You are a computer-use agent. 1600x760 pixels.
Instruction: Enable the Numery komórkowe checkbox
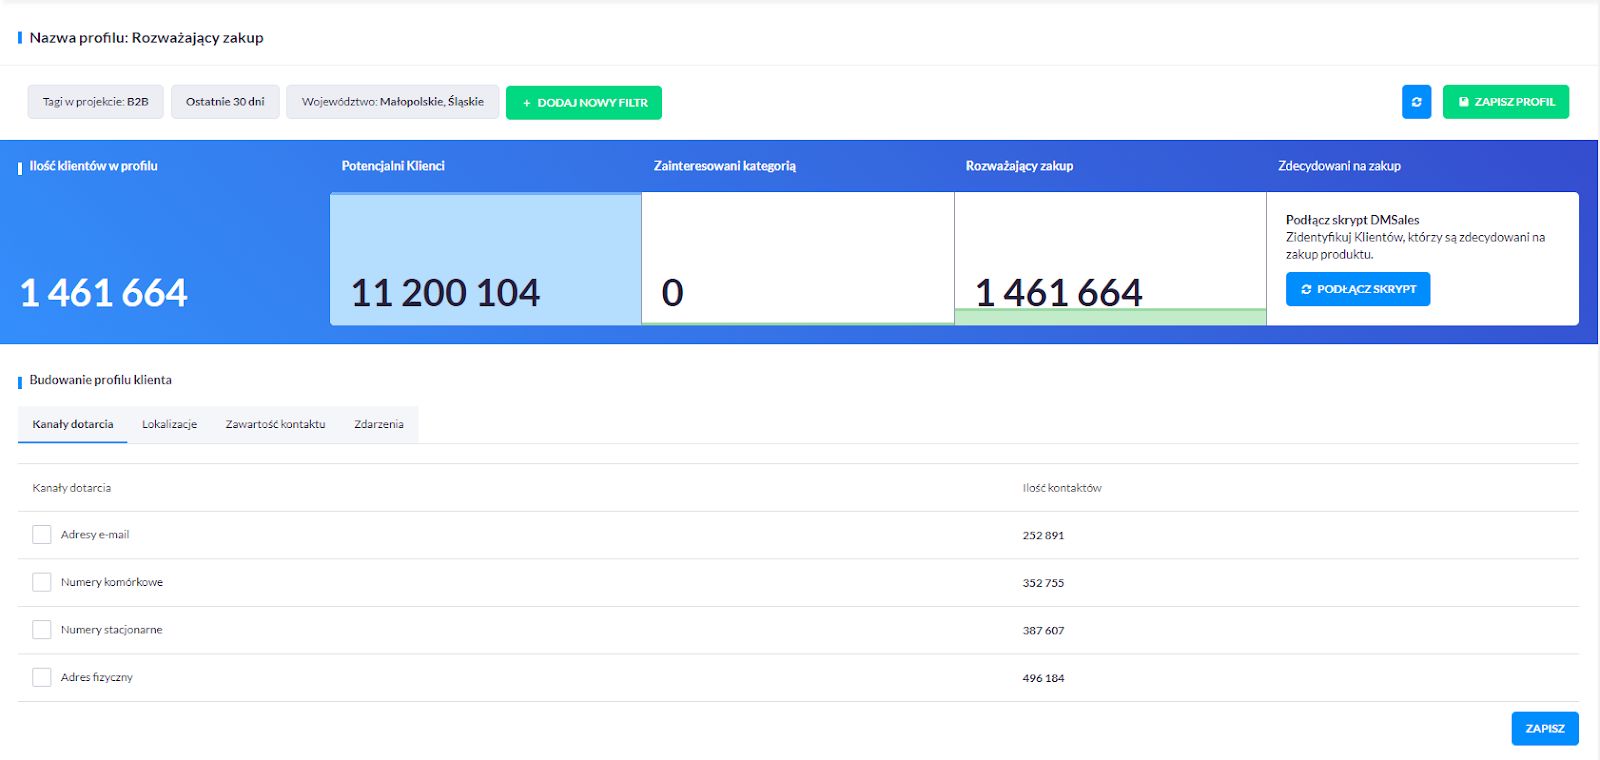42,582
